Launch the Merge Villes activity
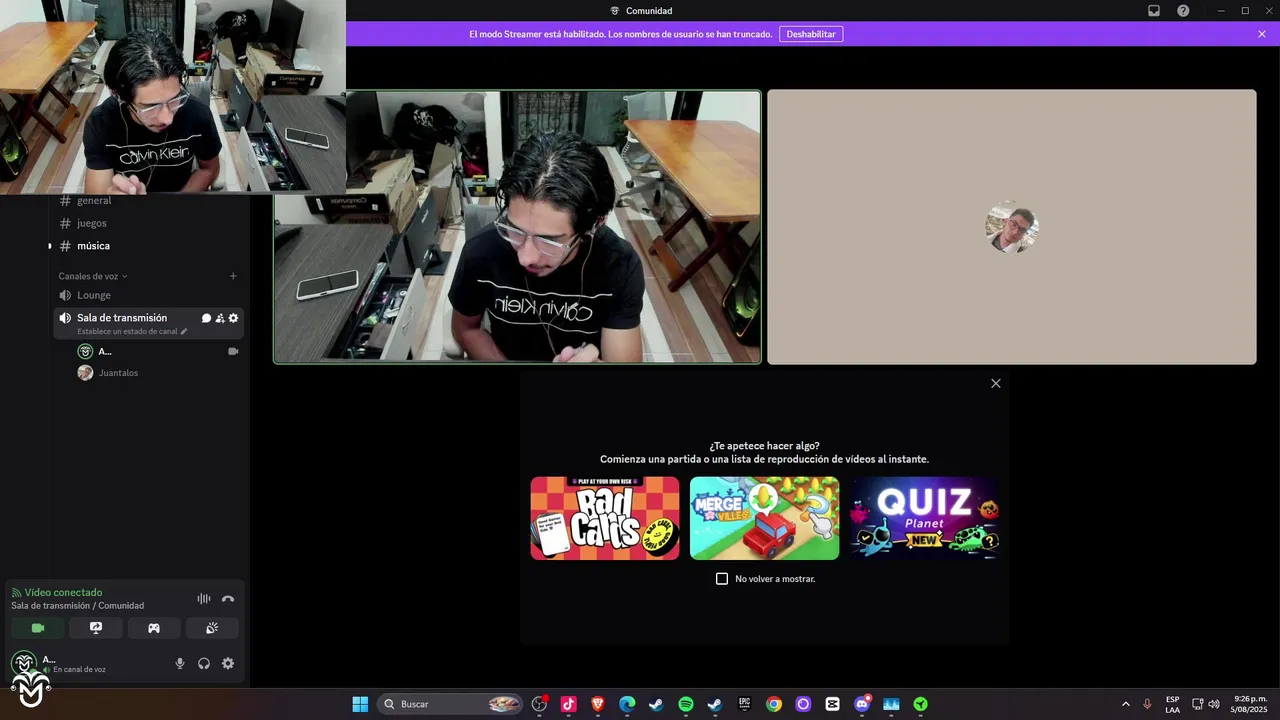The height and width of the screenshot is (720, 1280). pyautogui.click(x=765, y=518)
